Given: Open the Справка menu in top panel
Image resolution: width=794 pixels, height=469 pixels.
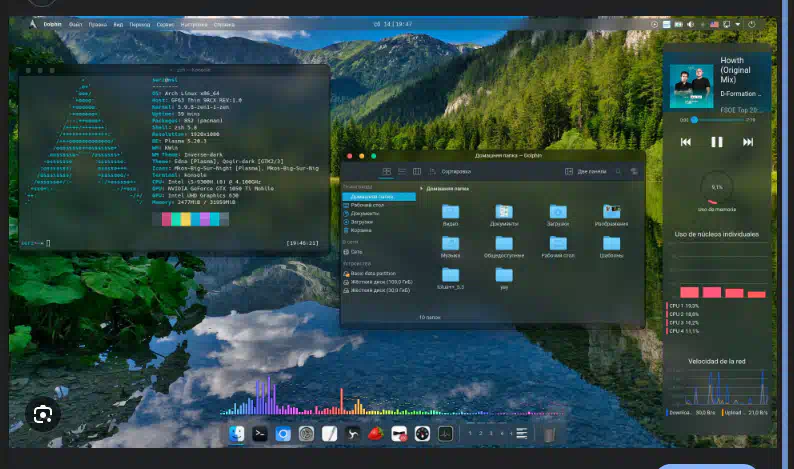Looking at the screenshot, I should (x=224, y=24).
